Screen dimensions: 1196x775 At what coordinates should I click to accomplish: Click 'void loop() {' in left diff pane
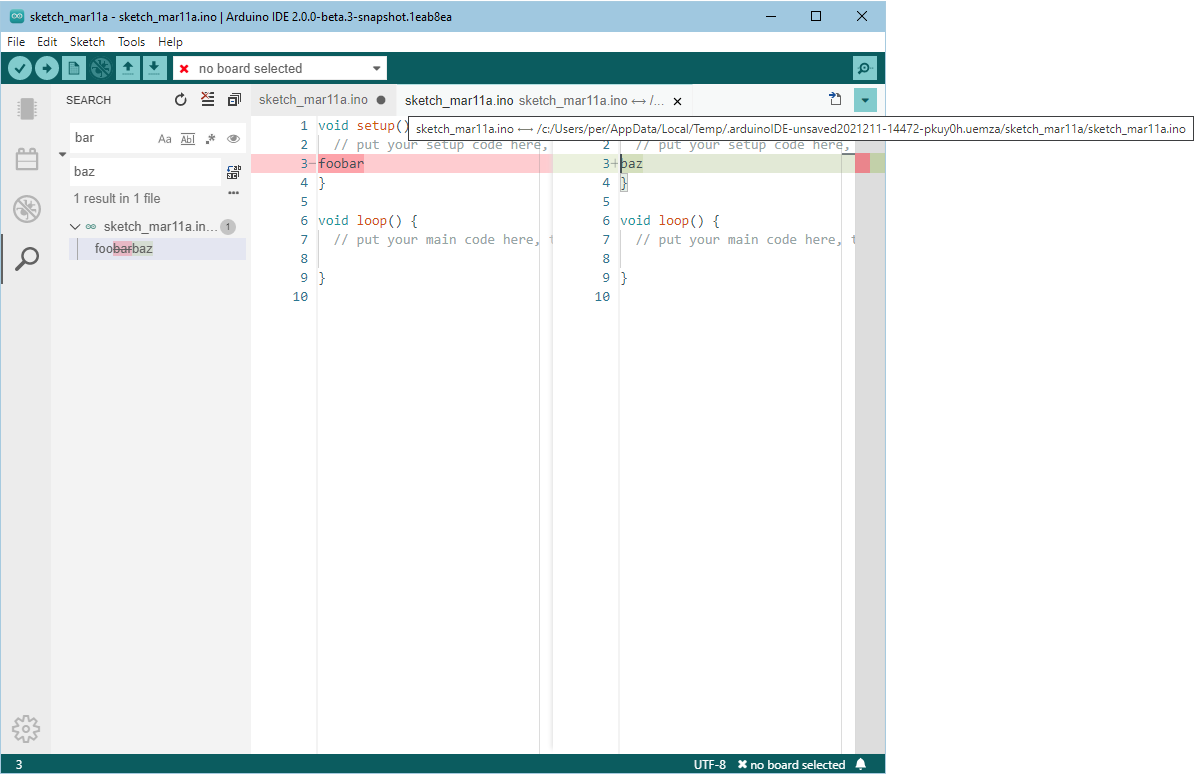368,220
